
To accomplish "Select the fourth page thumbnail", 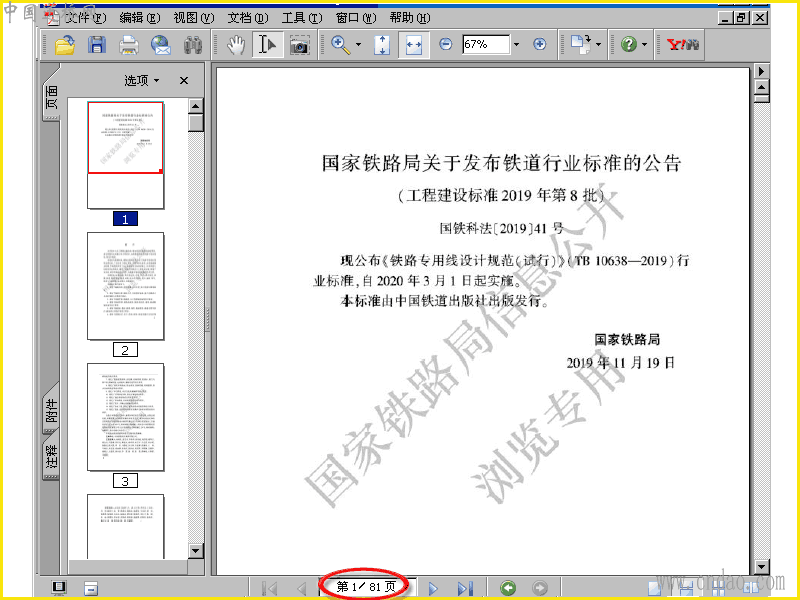I will (x=126, y=527).
